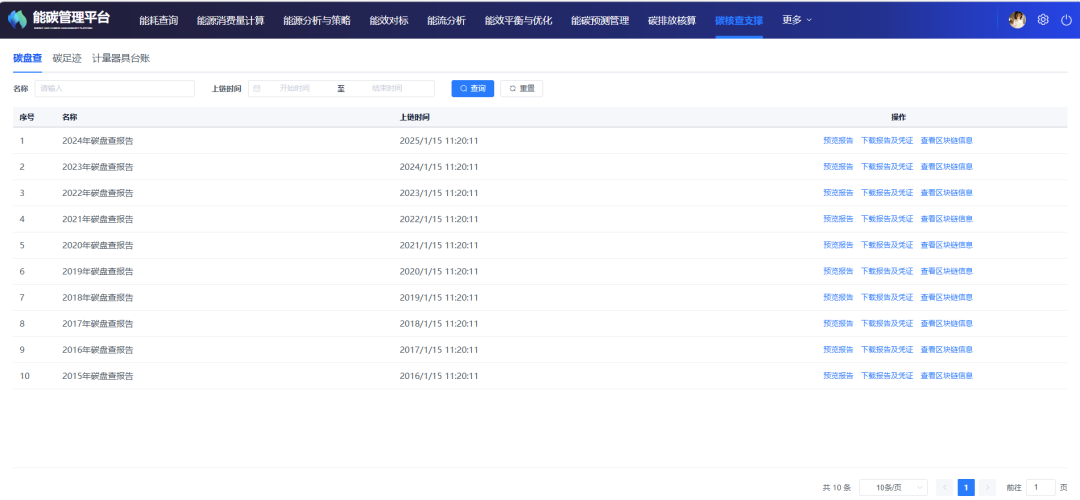View 查看区块链信息 for 2022 report
This screenshot has height=500, width=1080.
click(947, 193)
